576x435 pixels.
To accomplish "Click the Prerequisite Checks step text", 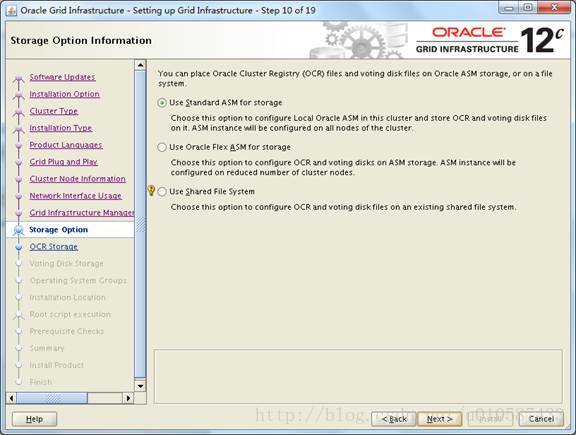I will (x=67, y=331).
